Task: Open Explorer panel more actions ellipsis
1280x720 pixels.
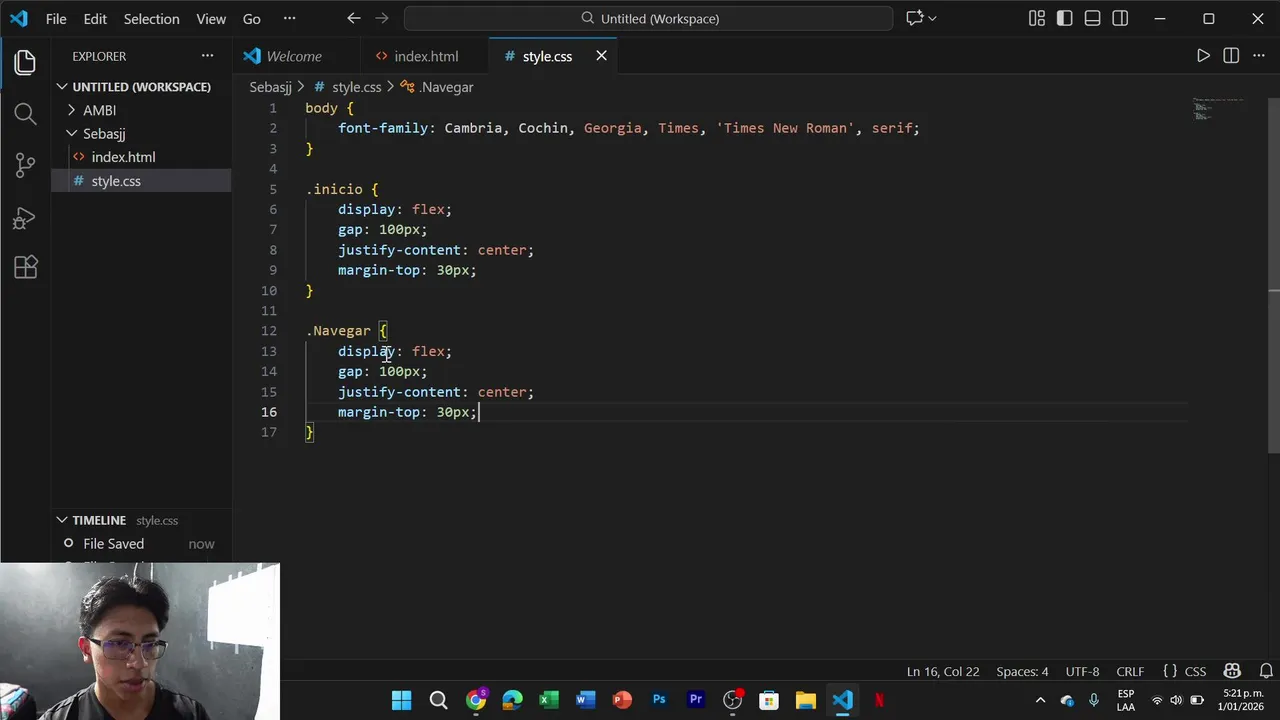Action: coord(207,56)
